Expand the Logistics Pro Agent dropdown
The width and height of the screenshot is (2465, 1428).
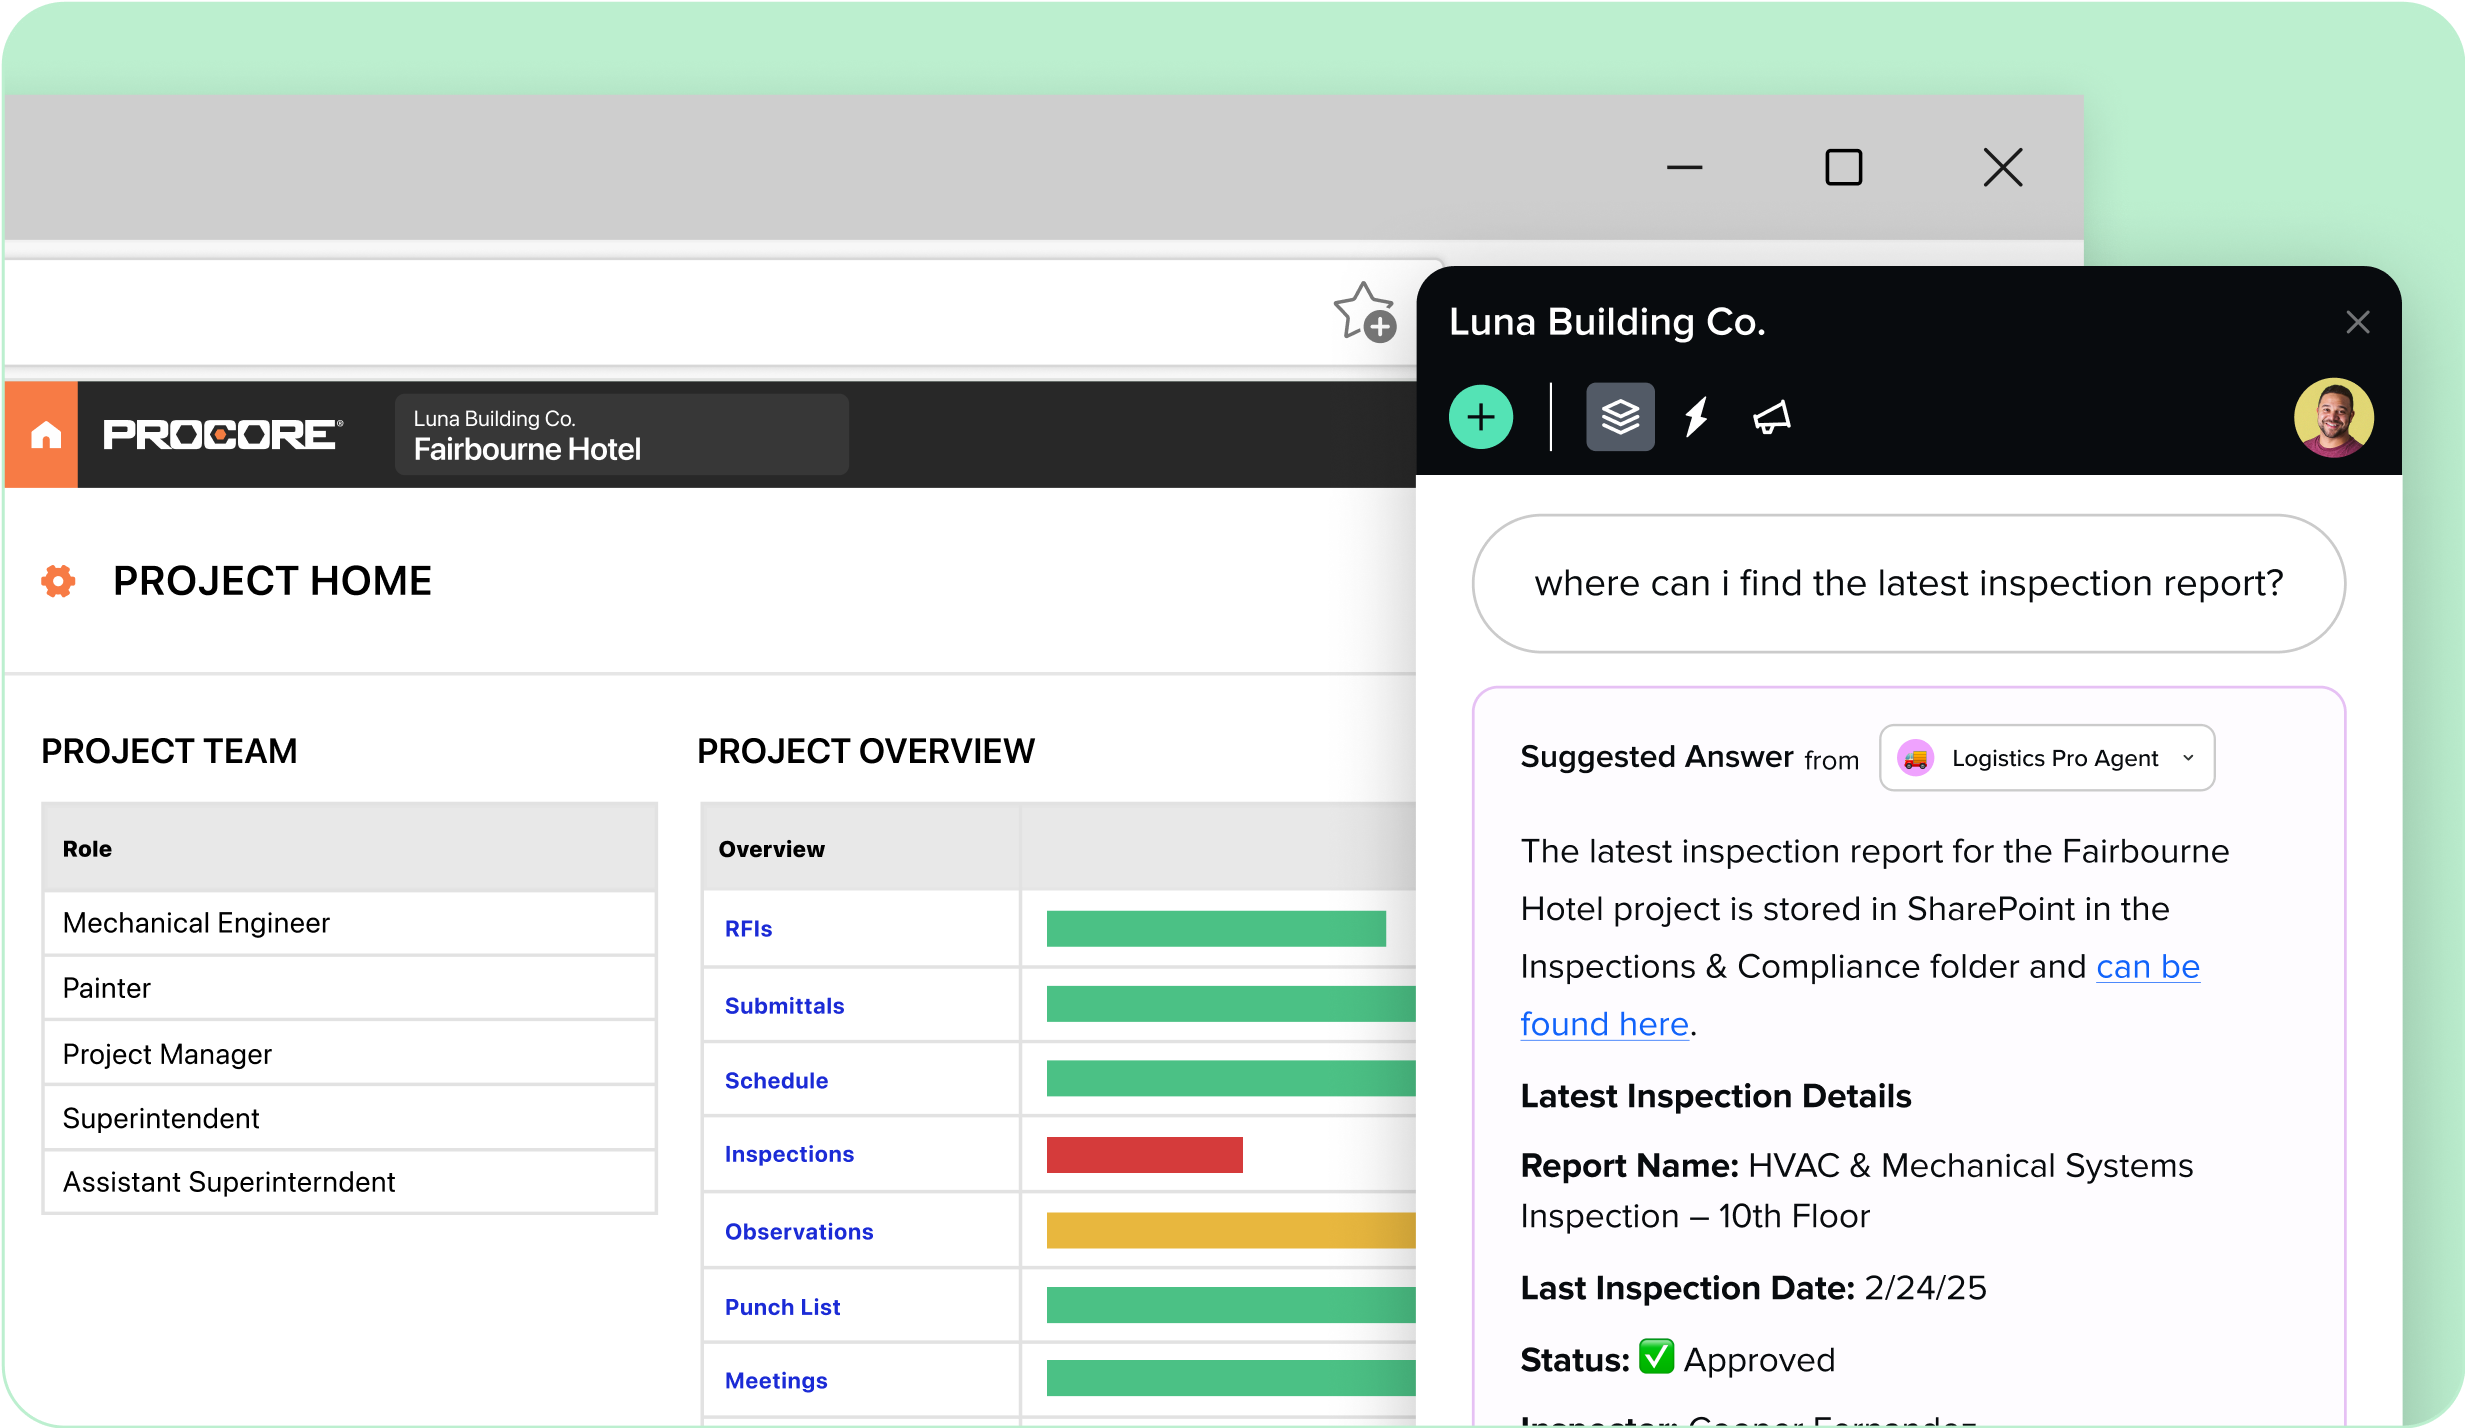pyautogui.click(x=2046, y=758)
